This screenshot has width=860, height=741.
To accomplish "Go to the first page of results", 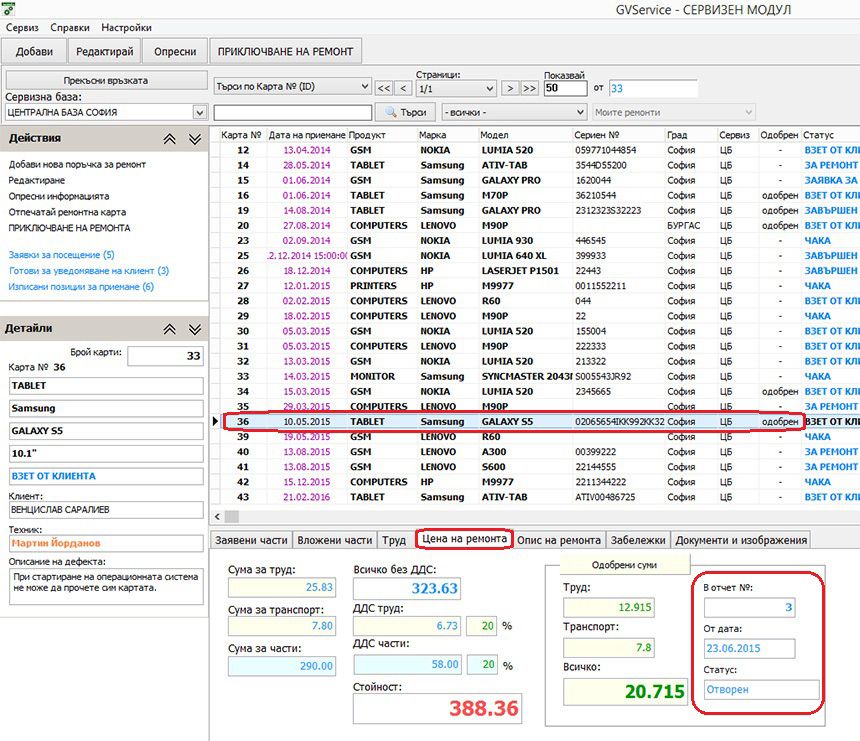I will point(383,88).
